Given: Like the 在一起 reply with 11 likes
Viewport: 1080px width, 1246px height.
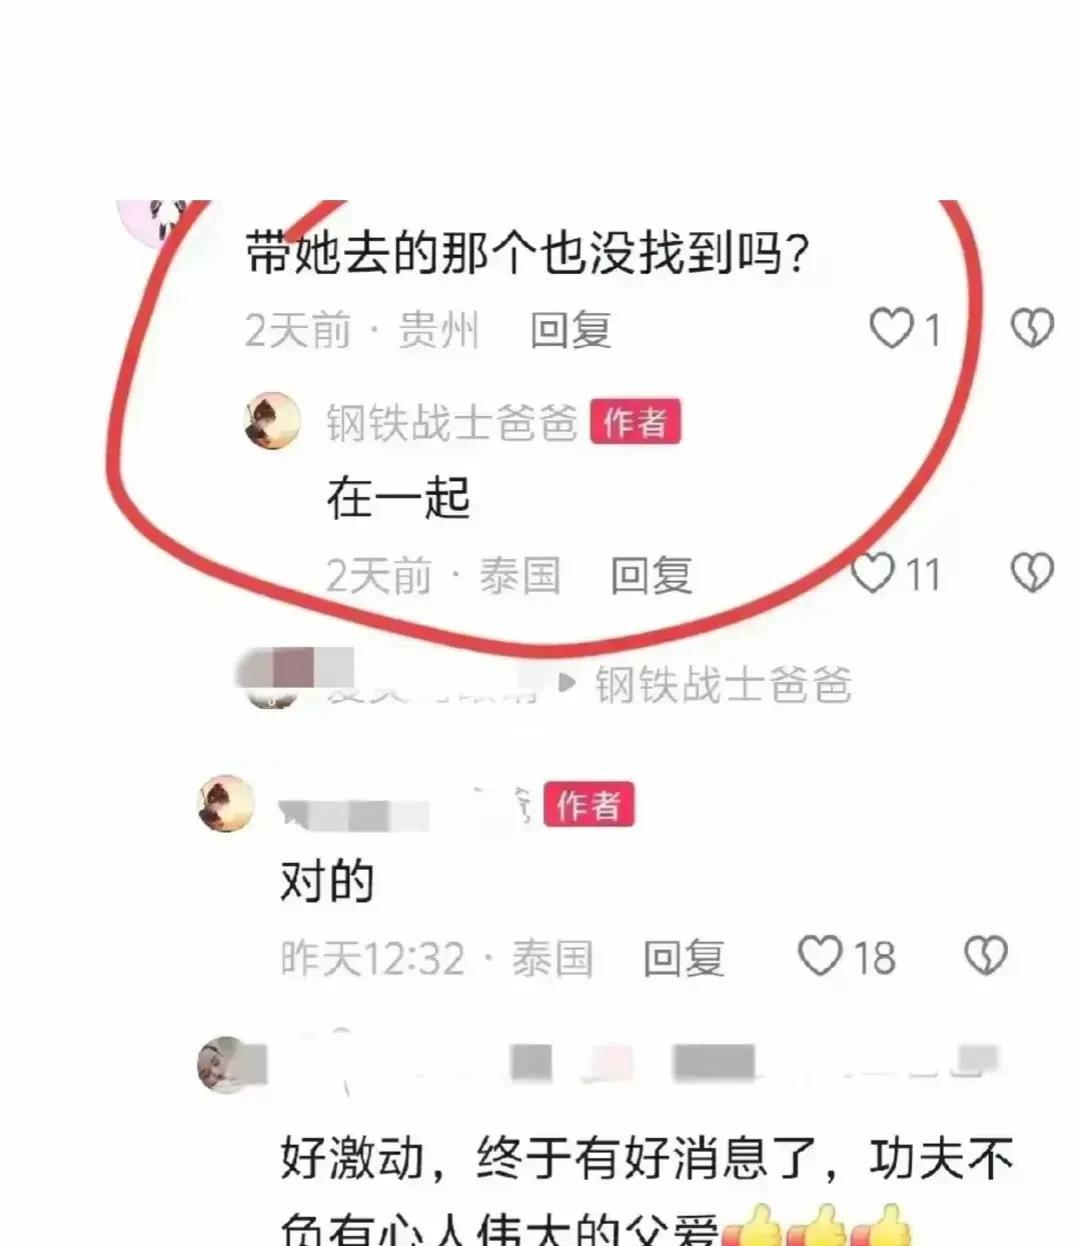Looking at the screenshot, I should click(873, 573).
